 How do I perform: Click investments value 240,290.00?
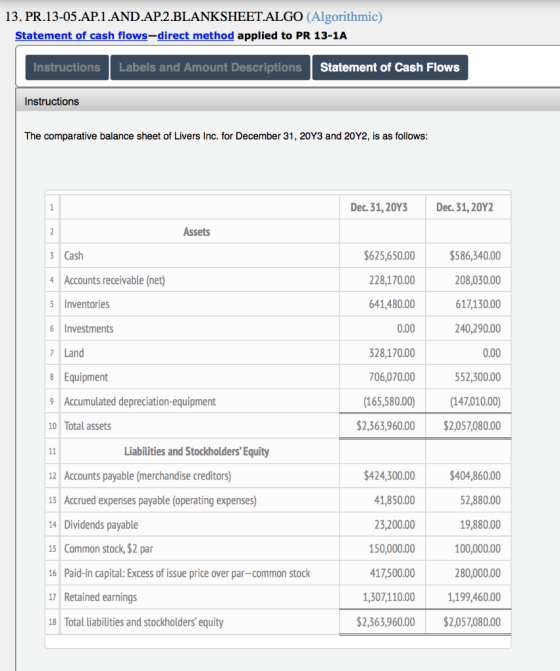[477, 328]
